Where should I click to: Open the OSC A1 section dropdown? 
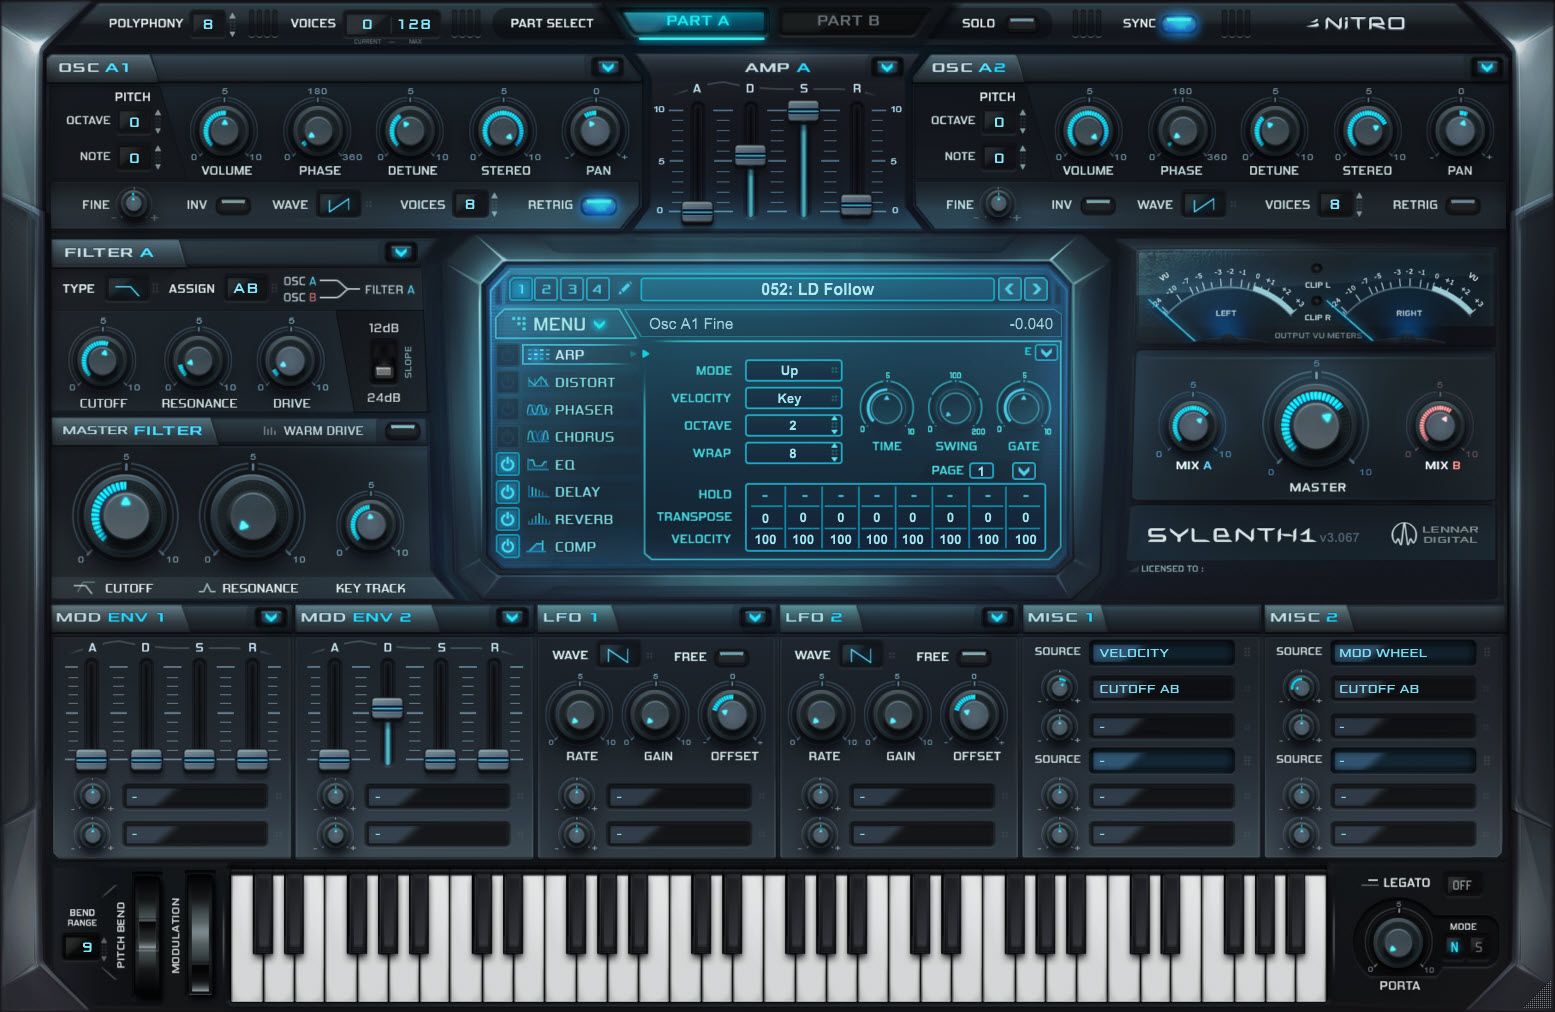(x=608, y=67)
